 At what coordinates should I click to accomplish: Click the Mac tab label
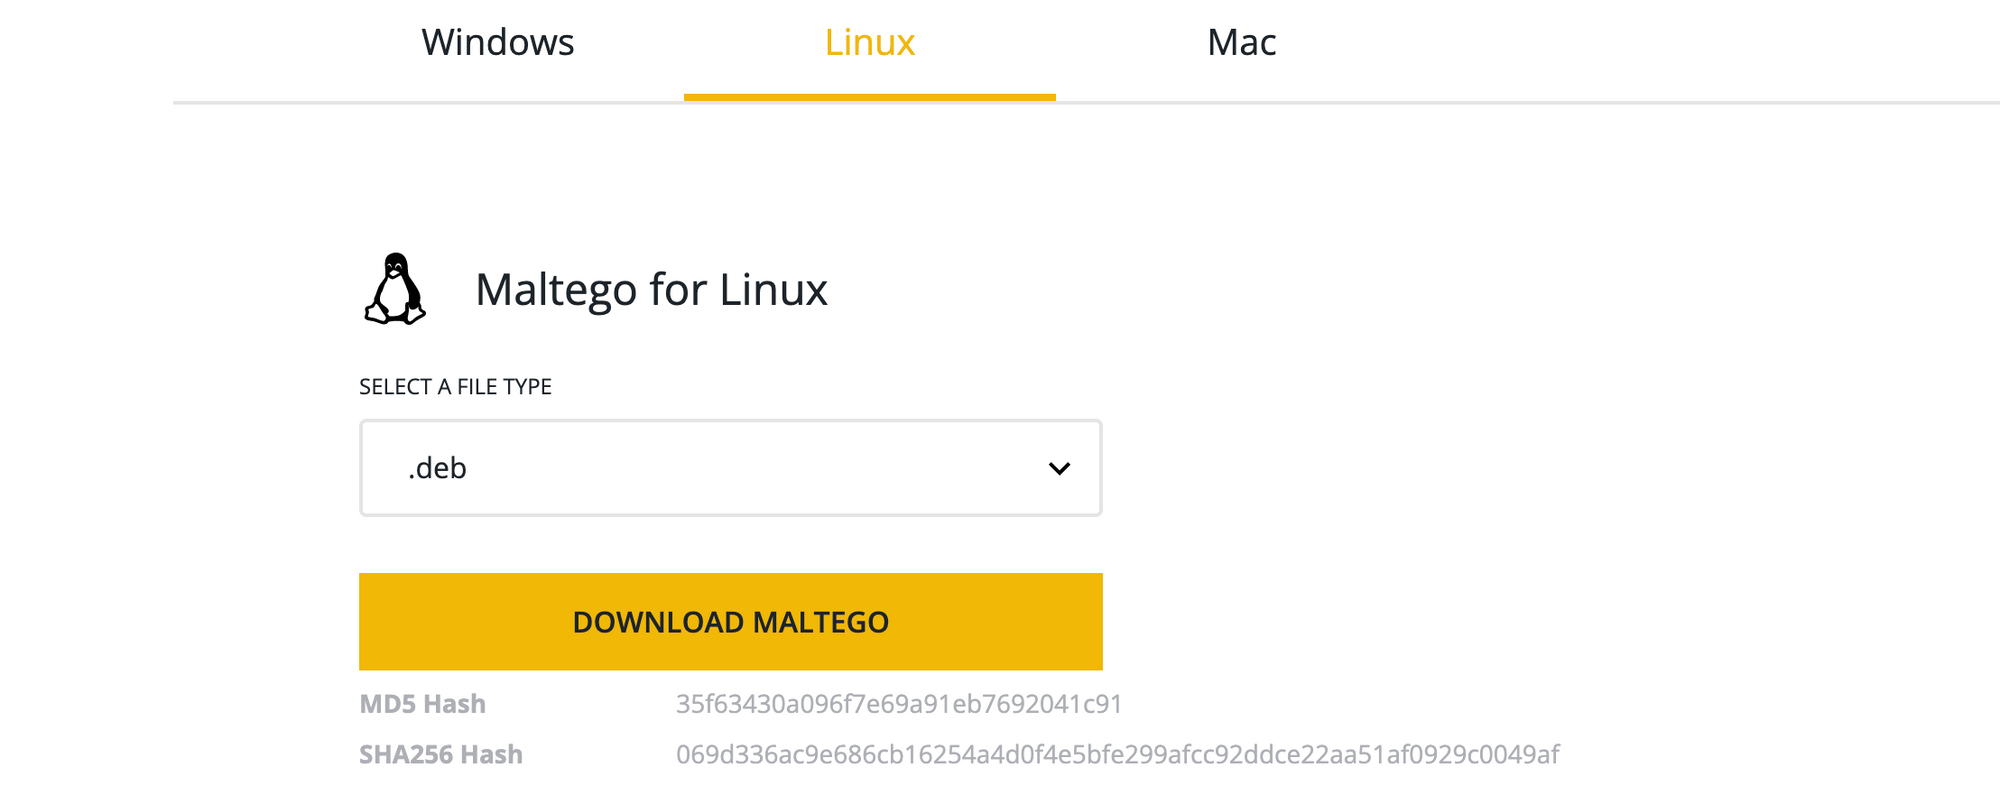click(x=1241, y=42)
